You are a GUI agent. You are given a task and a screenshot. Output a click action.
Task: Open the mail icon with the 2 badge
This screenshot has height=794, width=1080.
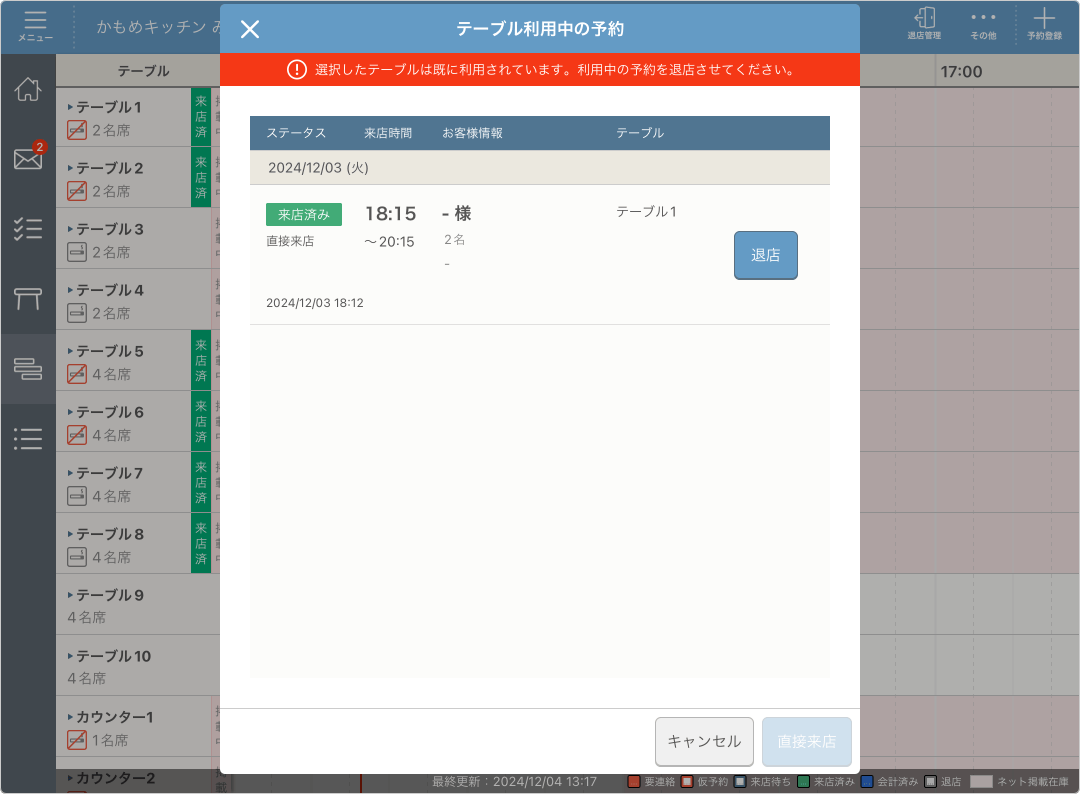(x=28, y=159)
